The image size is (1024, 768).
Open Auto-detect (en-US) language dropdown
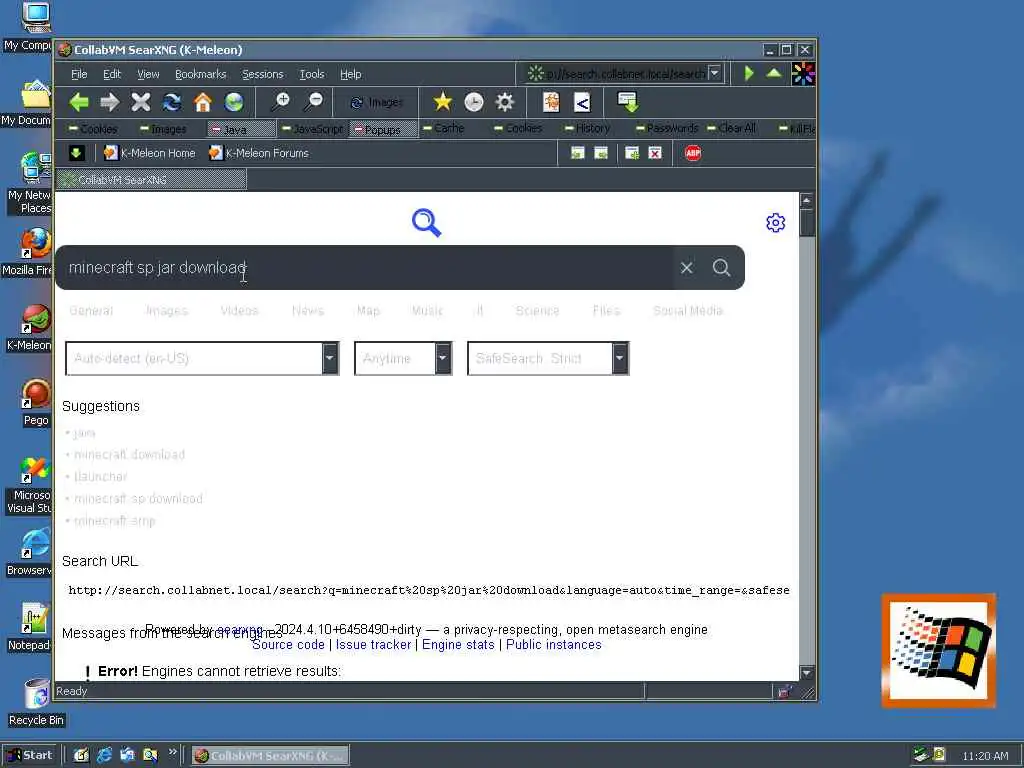202,358
